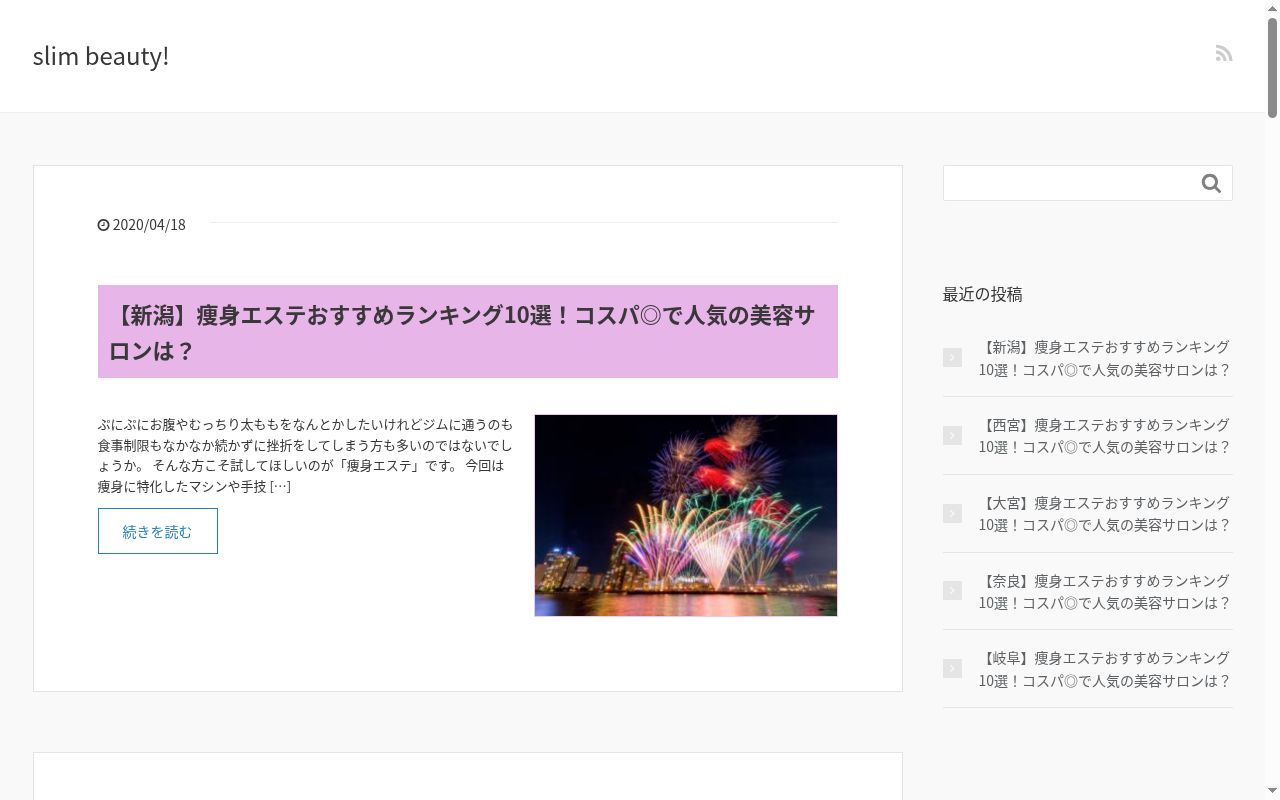1280x800 pixels.
Task: Click the 最近の投稿 sidebar heading
Action: tap(982, 294)
